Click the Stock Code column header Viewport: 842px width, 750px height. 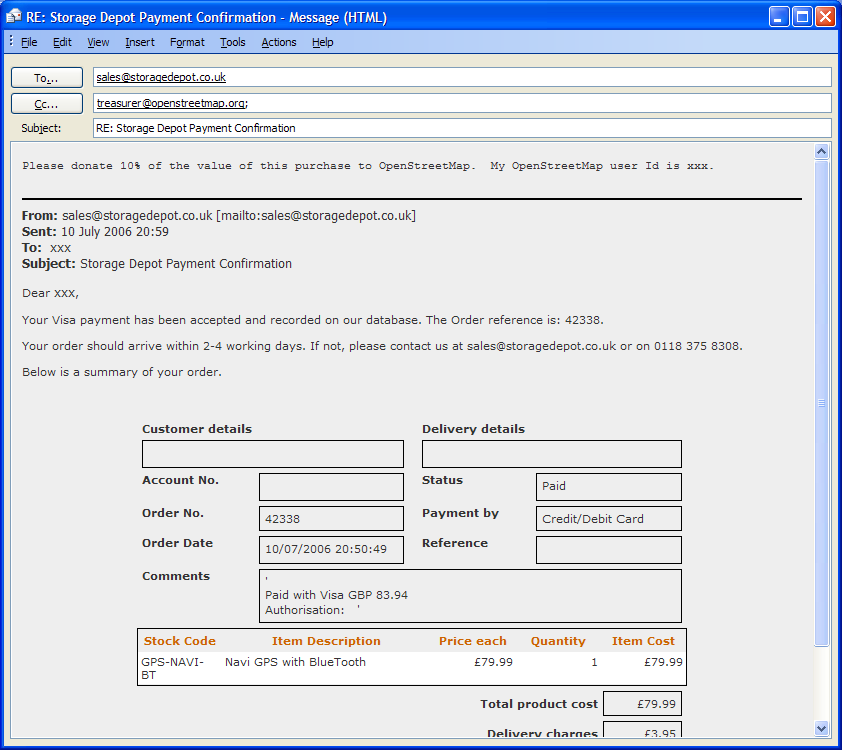(179, 641)
